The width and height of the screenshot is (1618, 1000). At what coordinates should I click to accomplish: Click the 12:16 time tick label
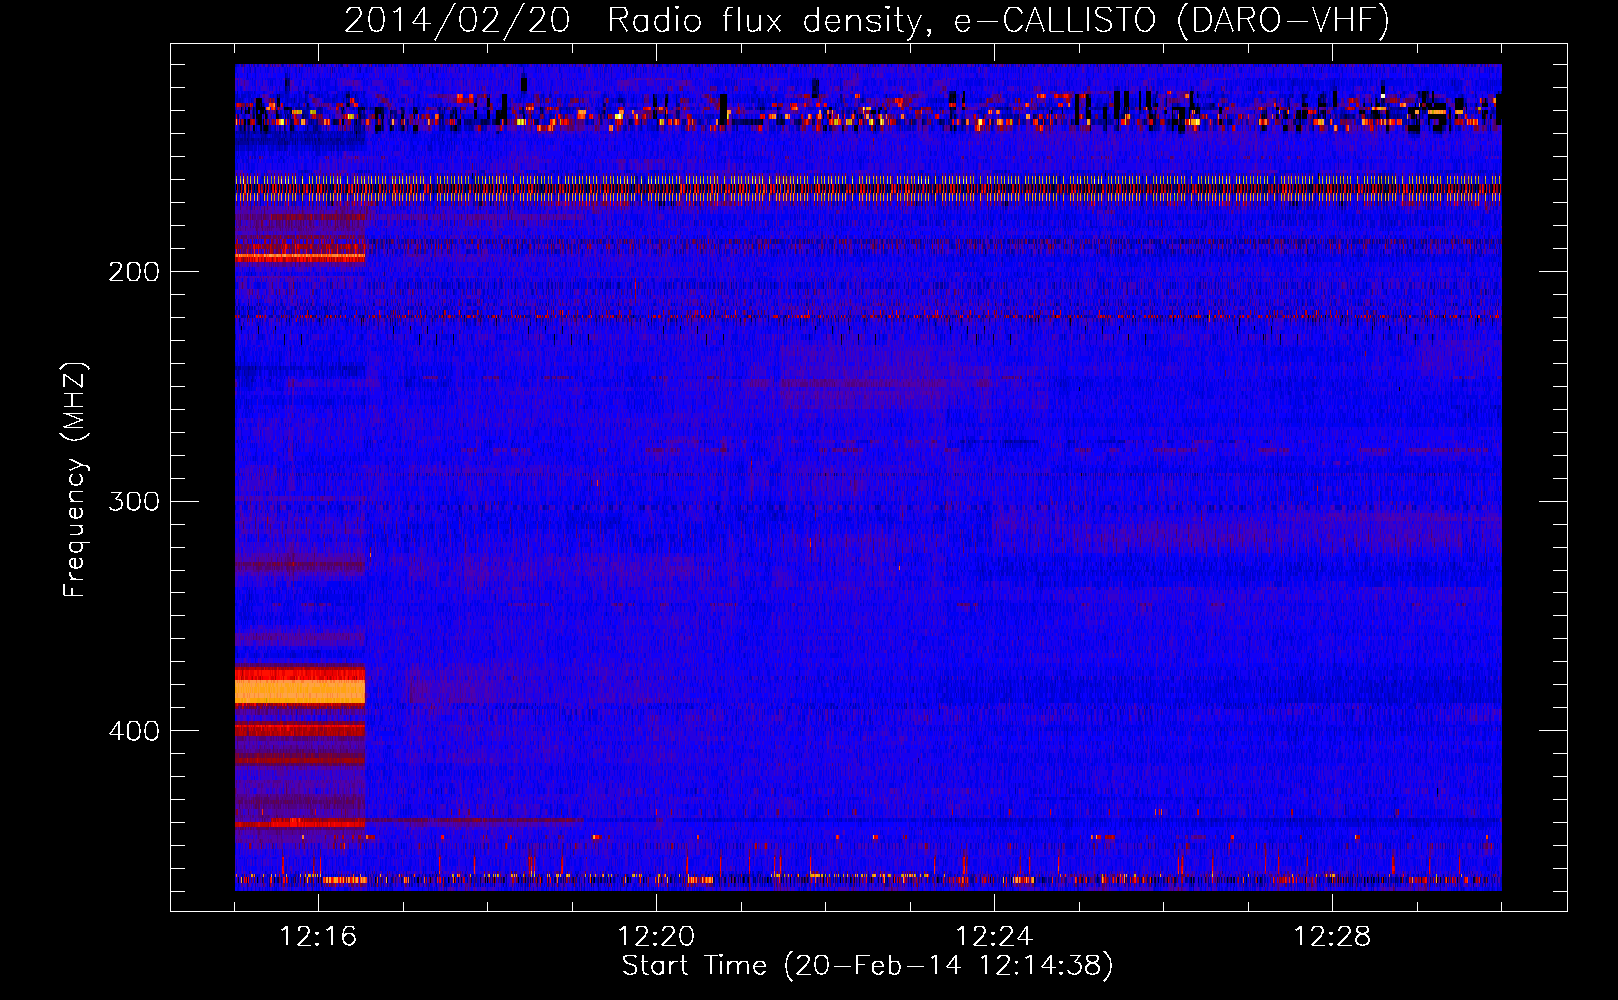318,937
